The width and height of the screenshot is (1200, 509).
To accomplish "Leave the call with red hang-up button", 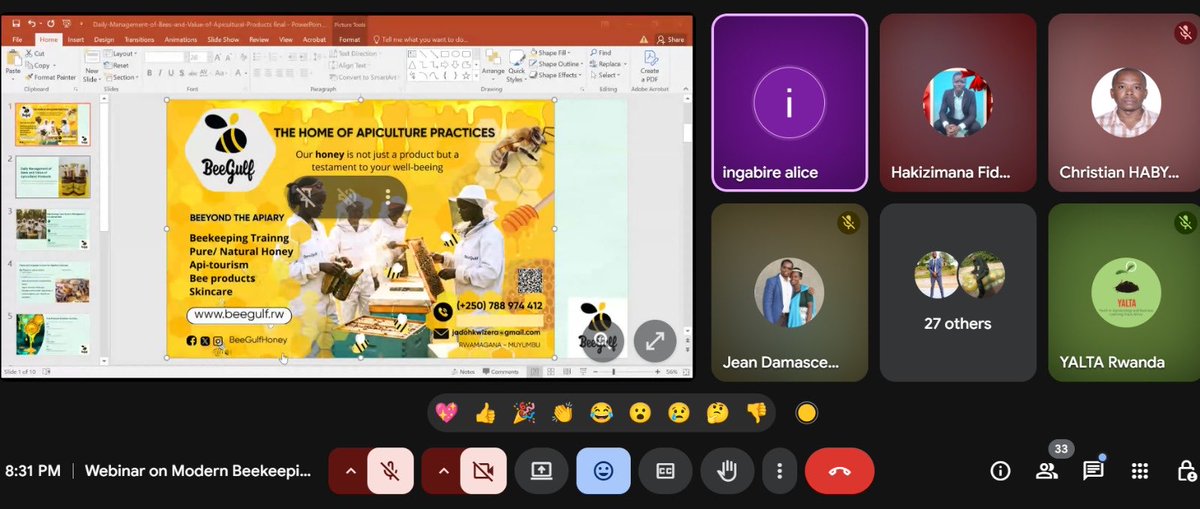I will 839,471.
